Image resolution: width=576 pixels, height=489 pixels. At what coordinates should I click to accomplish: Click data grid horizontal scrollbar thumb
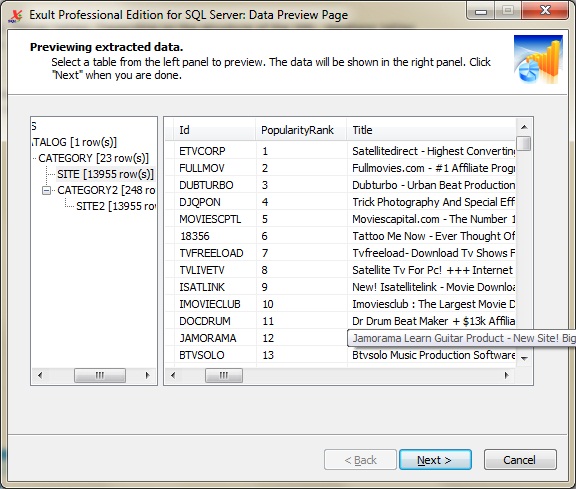click(x=224, y=375)
